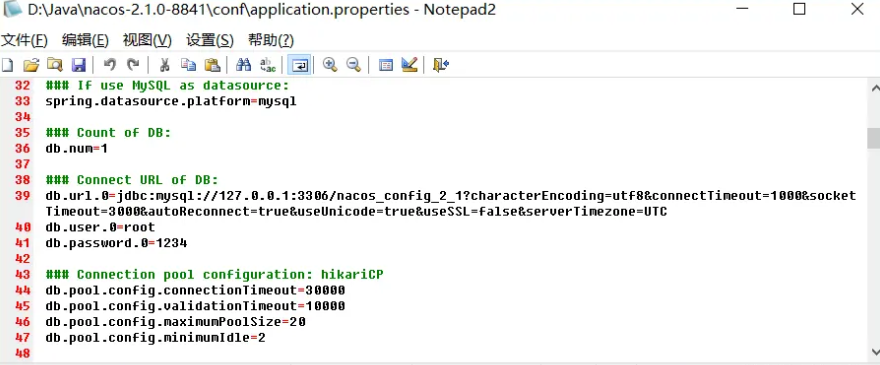Open the Replace text tool
This screenshot has height=365, width=880.
click(x=268, y=65)
